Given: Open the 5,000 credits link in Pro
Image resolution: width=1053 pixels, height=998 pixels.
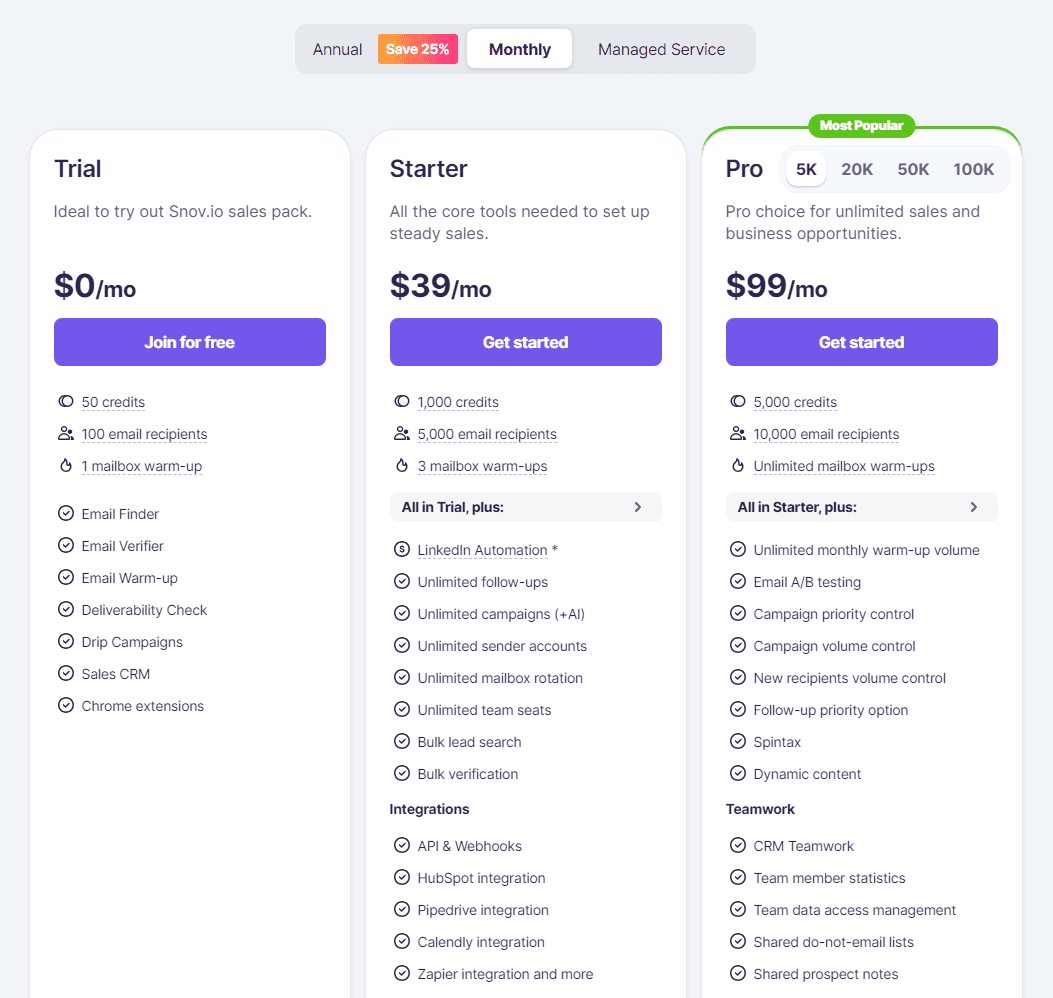Looking at the screenshot, I should coord(795,402).
